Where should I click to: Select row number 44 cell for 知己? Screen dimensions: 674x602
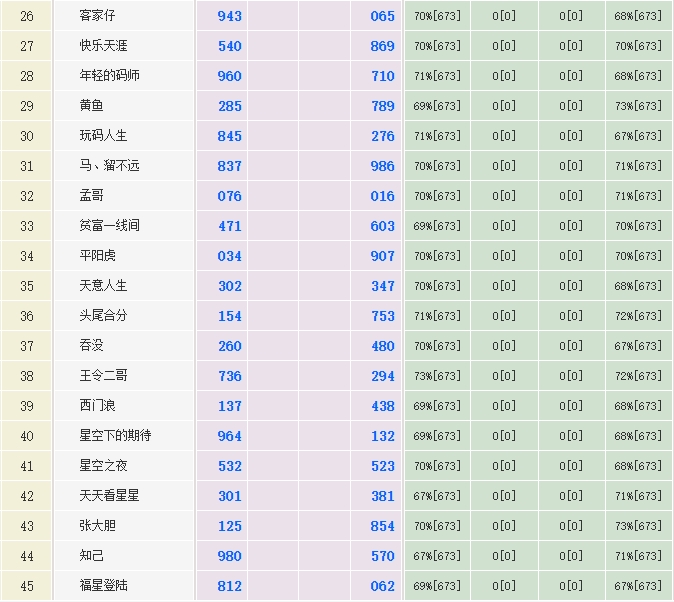click(27, 556)
